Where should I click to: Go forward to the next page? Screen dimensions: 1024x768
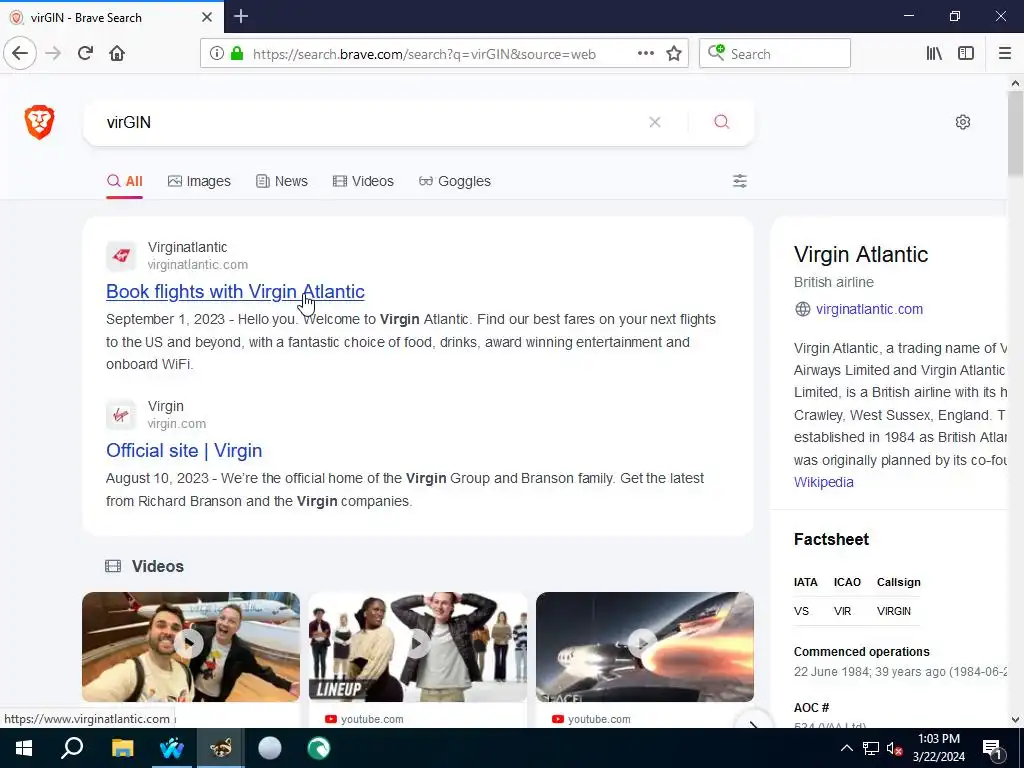(x=53, y=54)
